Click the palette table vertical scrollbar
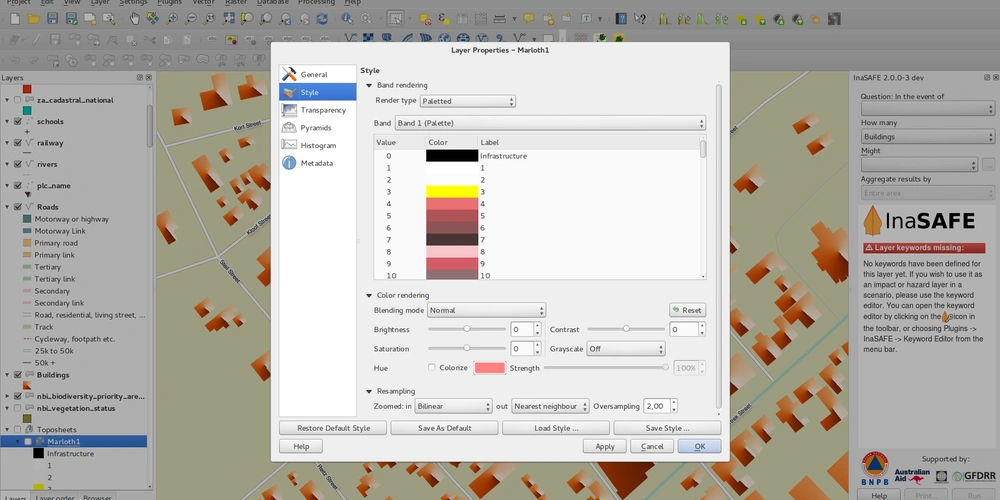The width and height of the screenshot is (1000, 500). coord(703,207)
